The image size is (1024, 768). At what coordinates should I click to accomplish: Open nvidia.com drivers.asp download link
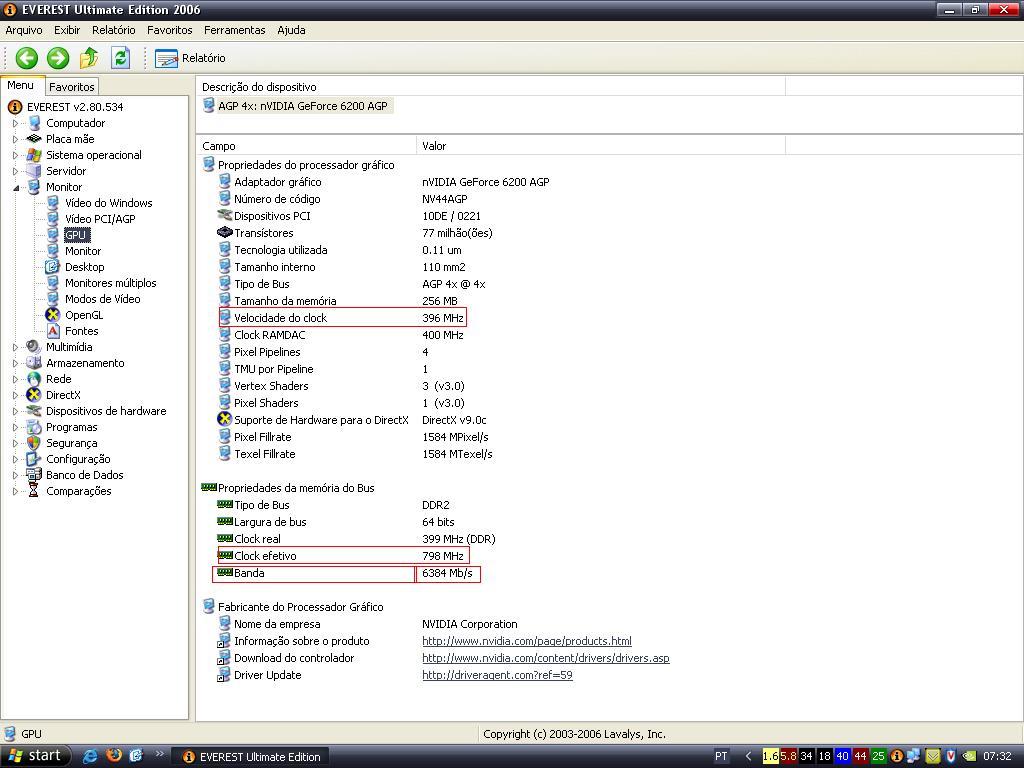coord(545,658)
